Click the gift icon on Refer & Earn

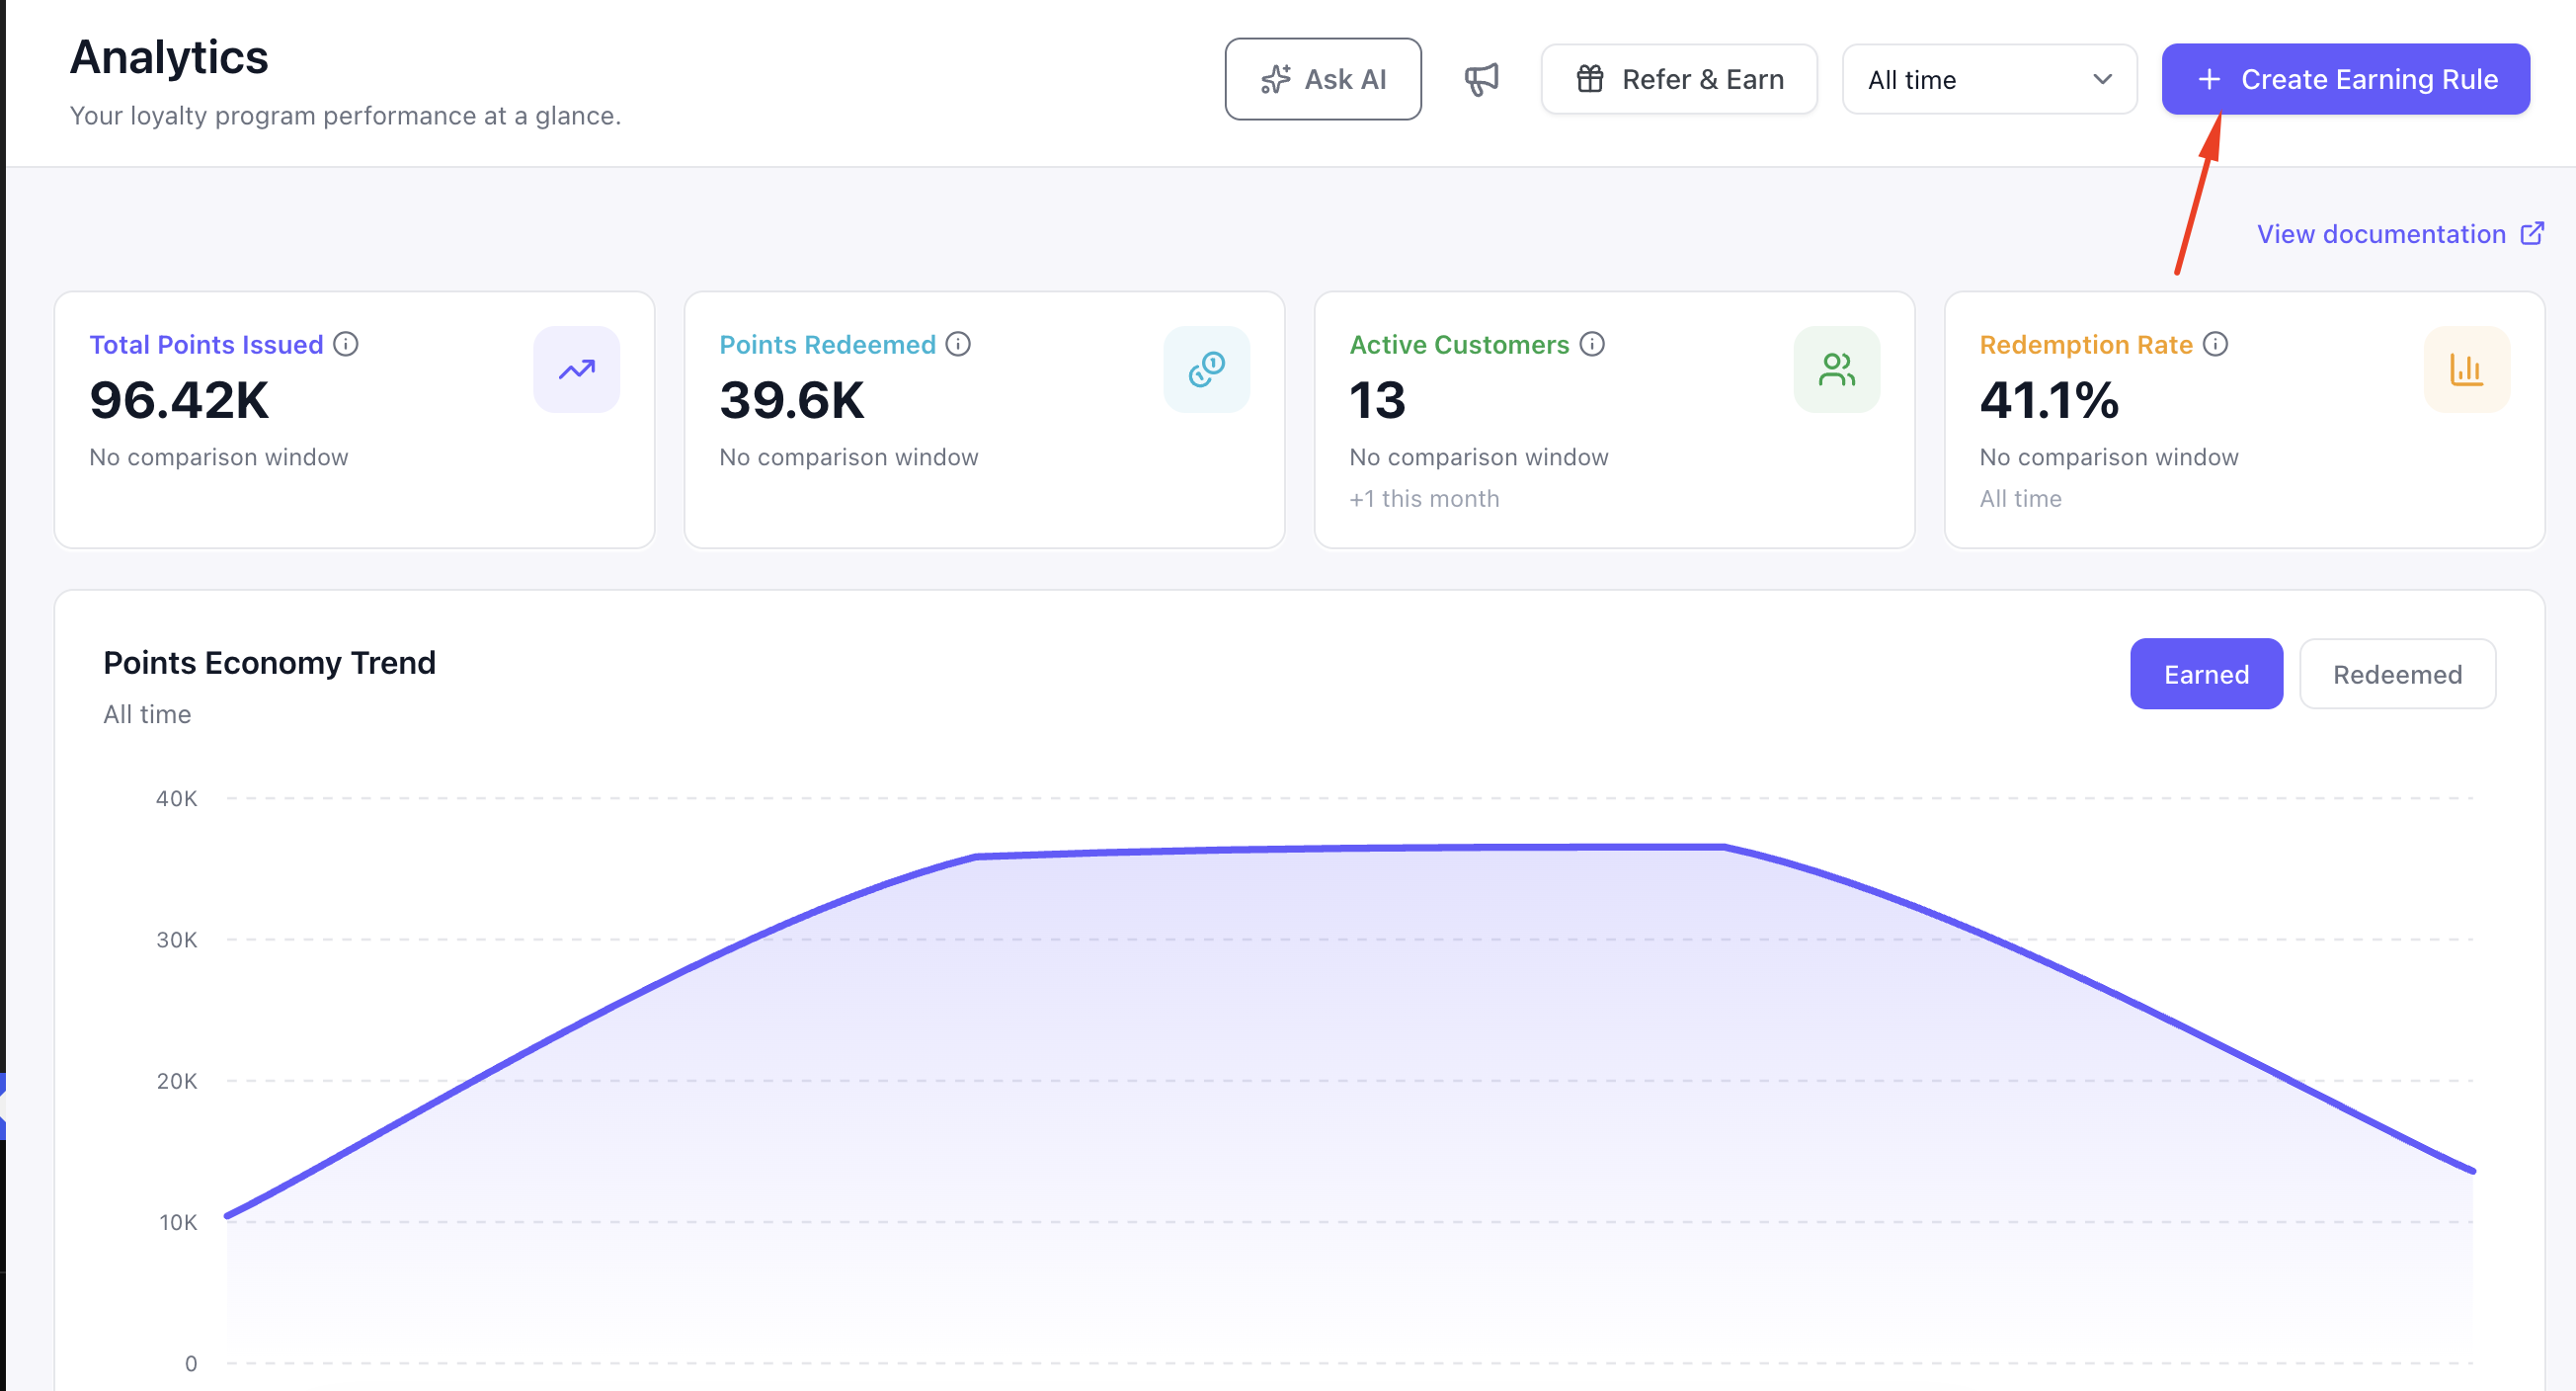(x=1590, y=79)
